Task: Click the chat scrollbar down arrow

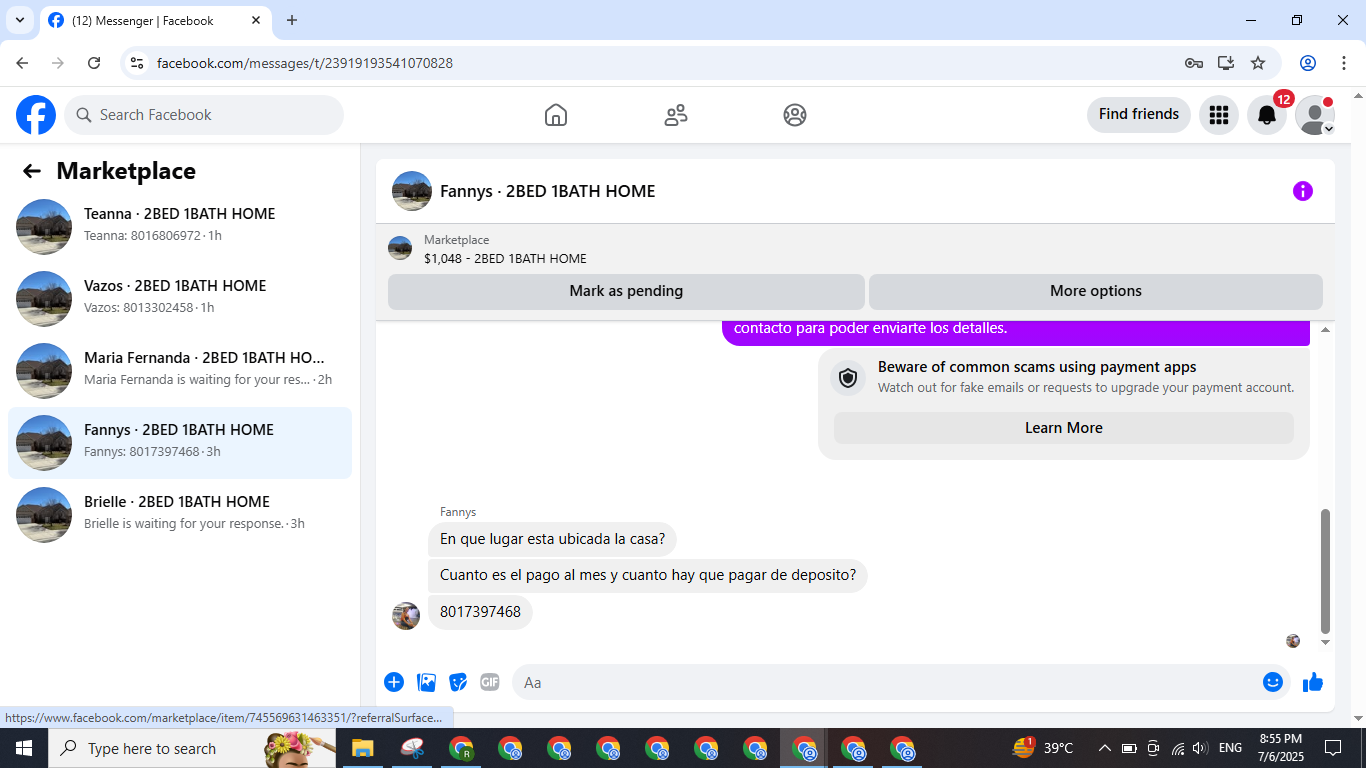Action: coord(1326,642)
